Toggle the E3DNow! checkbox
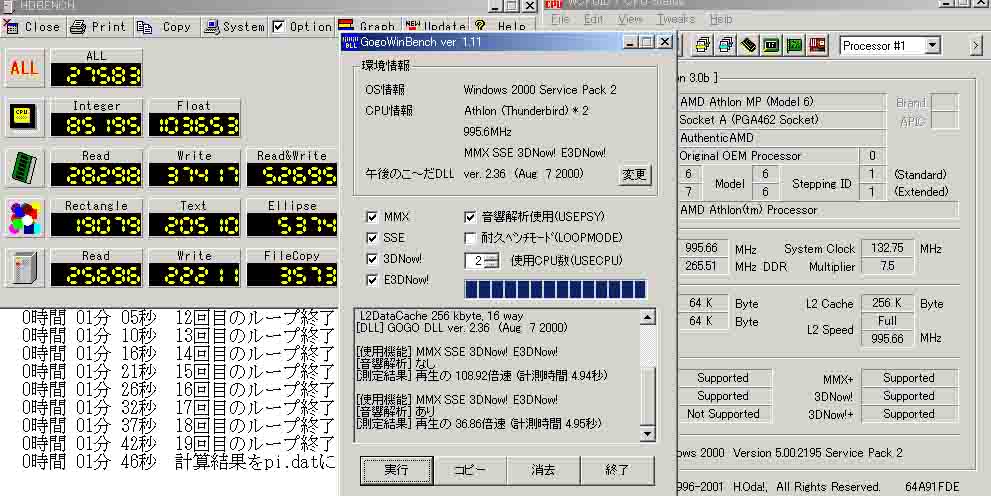The width and height of the screenshot is (991, 496). click(372, 280)
